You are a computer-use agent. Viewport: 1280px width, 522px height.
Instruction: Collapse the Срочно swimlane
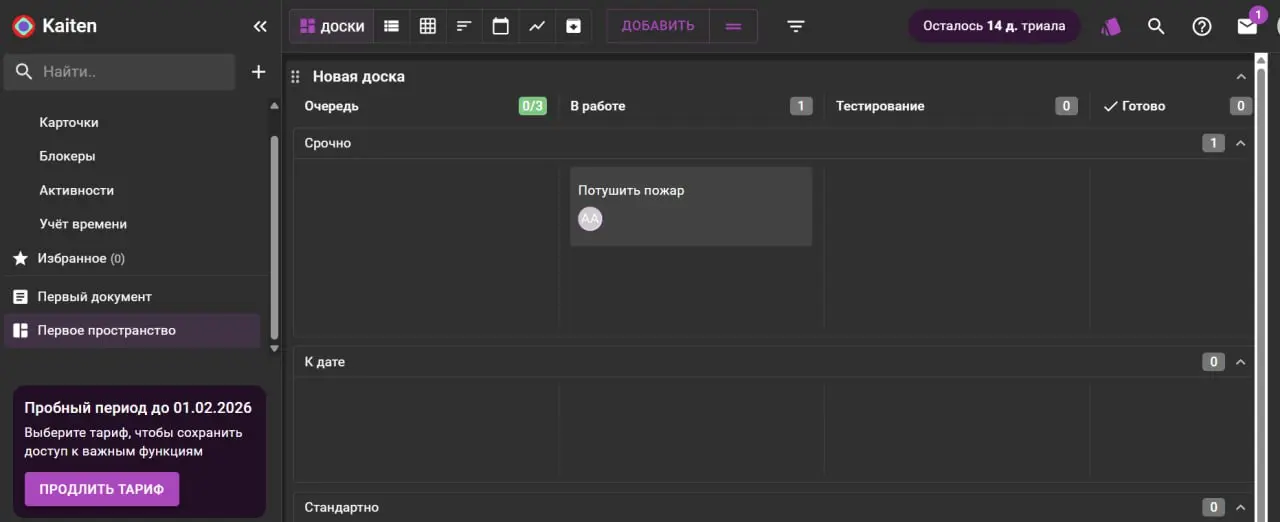[1241, 143]
